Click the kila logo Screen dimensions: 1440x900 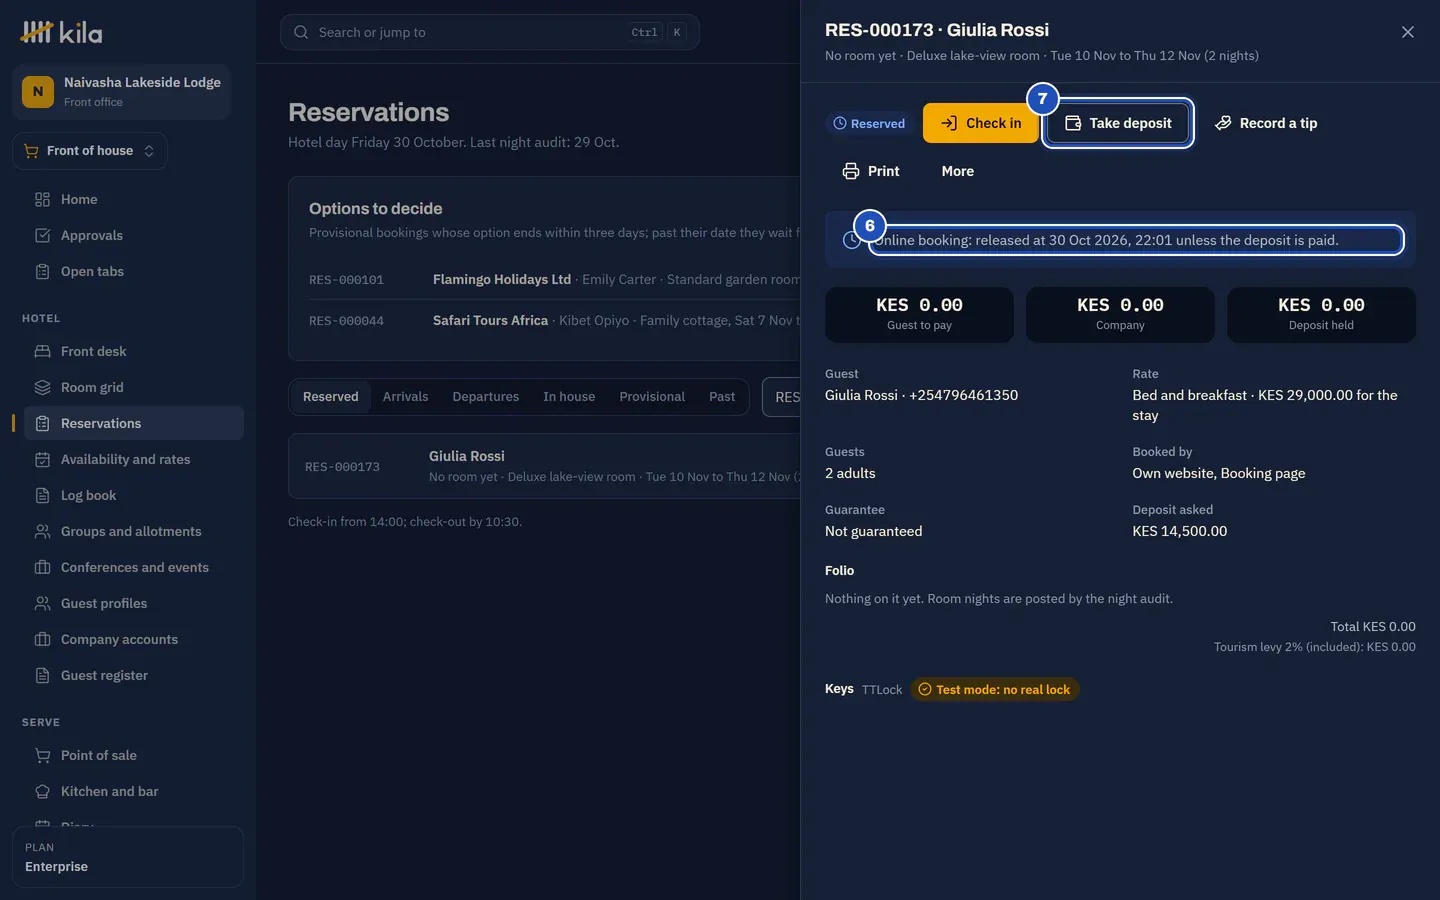(62, 32)
